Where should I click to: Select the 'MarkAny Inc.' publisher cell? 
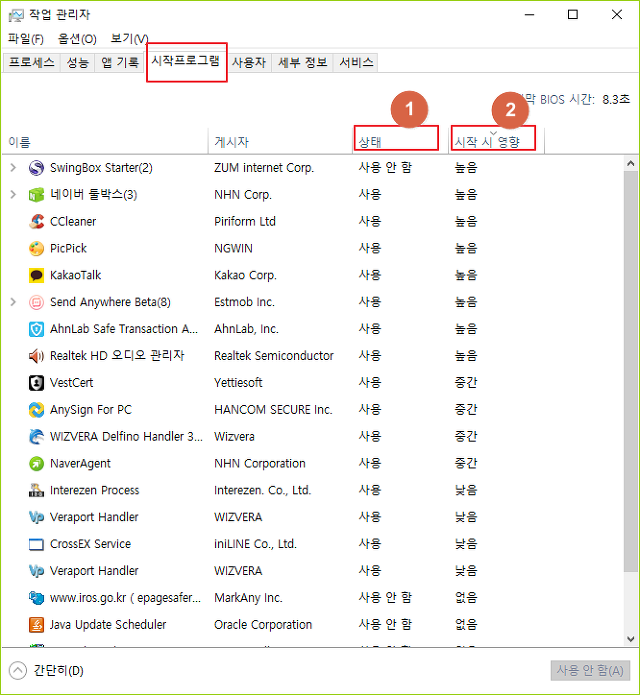point(248,598)
